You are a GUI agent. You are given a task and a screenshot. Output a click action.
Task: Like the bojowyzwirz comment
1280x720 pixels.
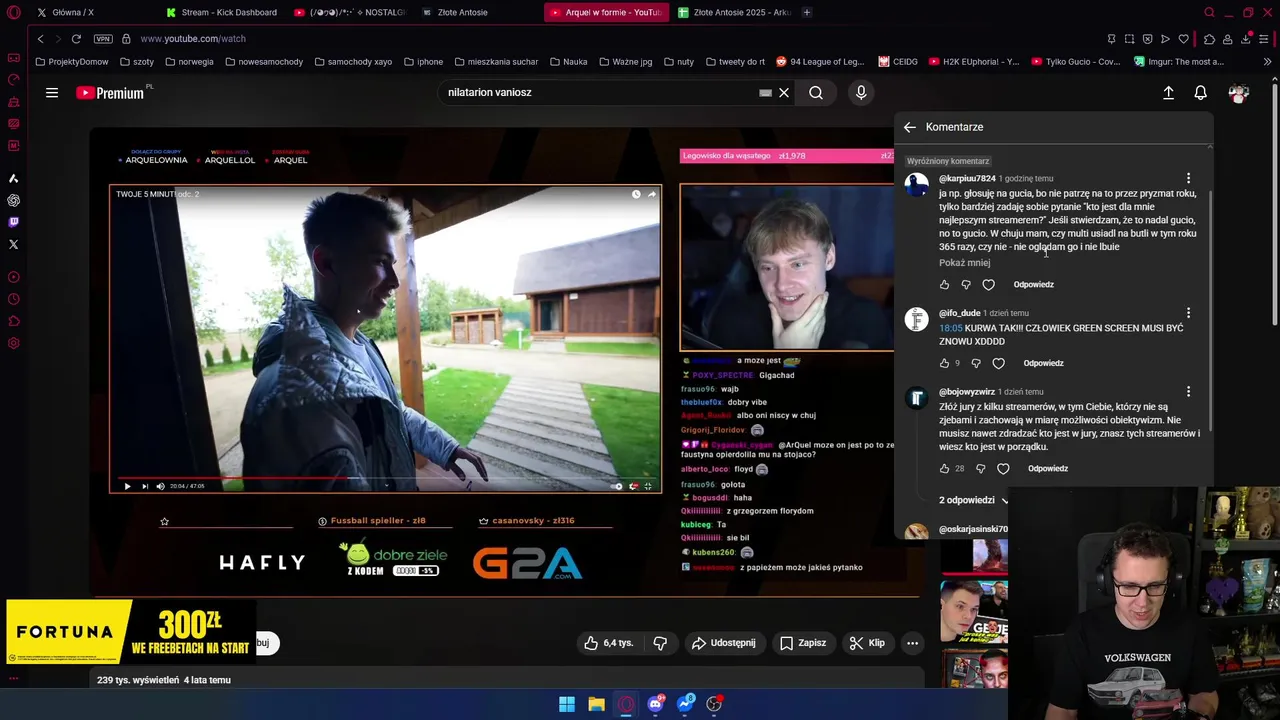click(x=944, y=469)
